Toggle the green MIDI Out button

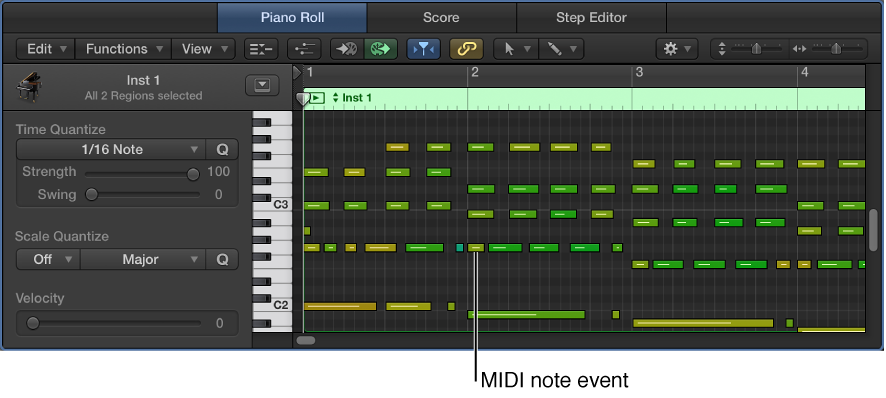click(x=381, y=49)
